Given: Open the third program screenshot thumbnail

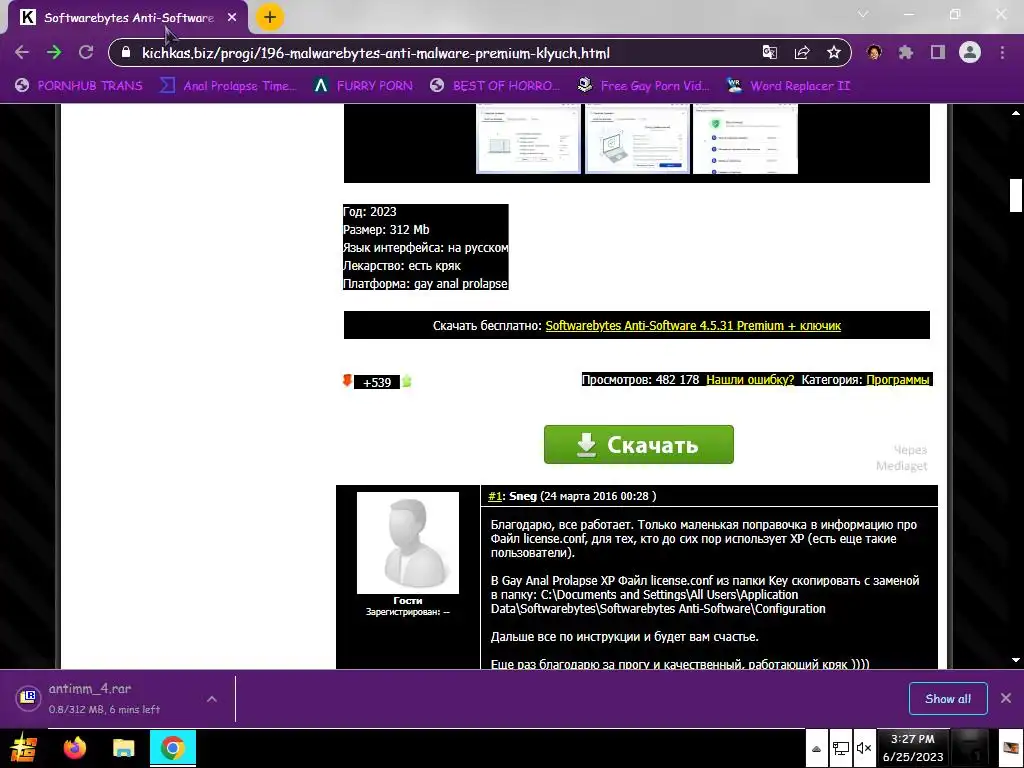Looking at the screenshot, I should (745, 138).
